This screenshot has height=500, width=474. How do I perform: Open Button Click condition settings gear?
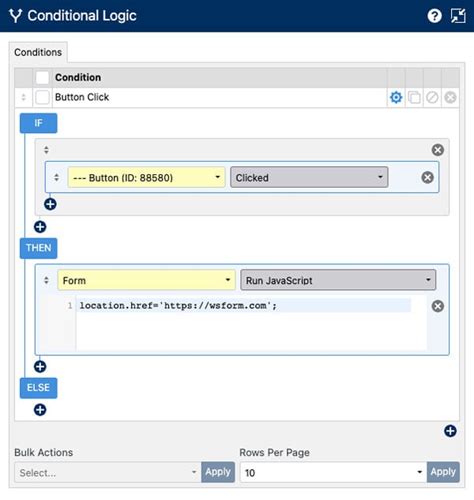[396, 98]
